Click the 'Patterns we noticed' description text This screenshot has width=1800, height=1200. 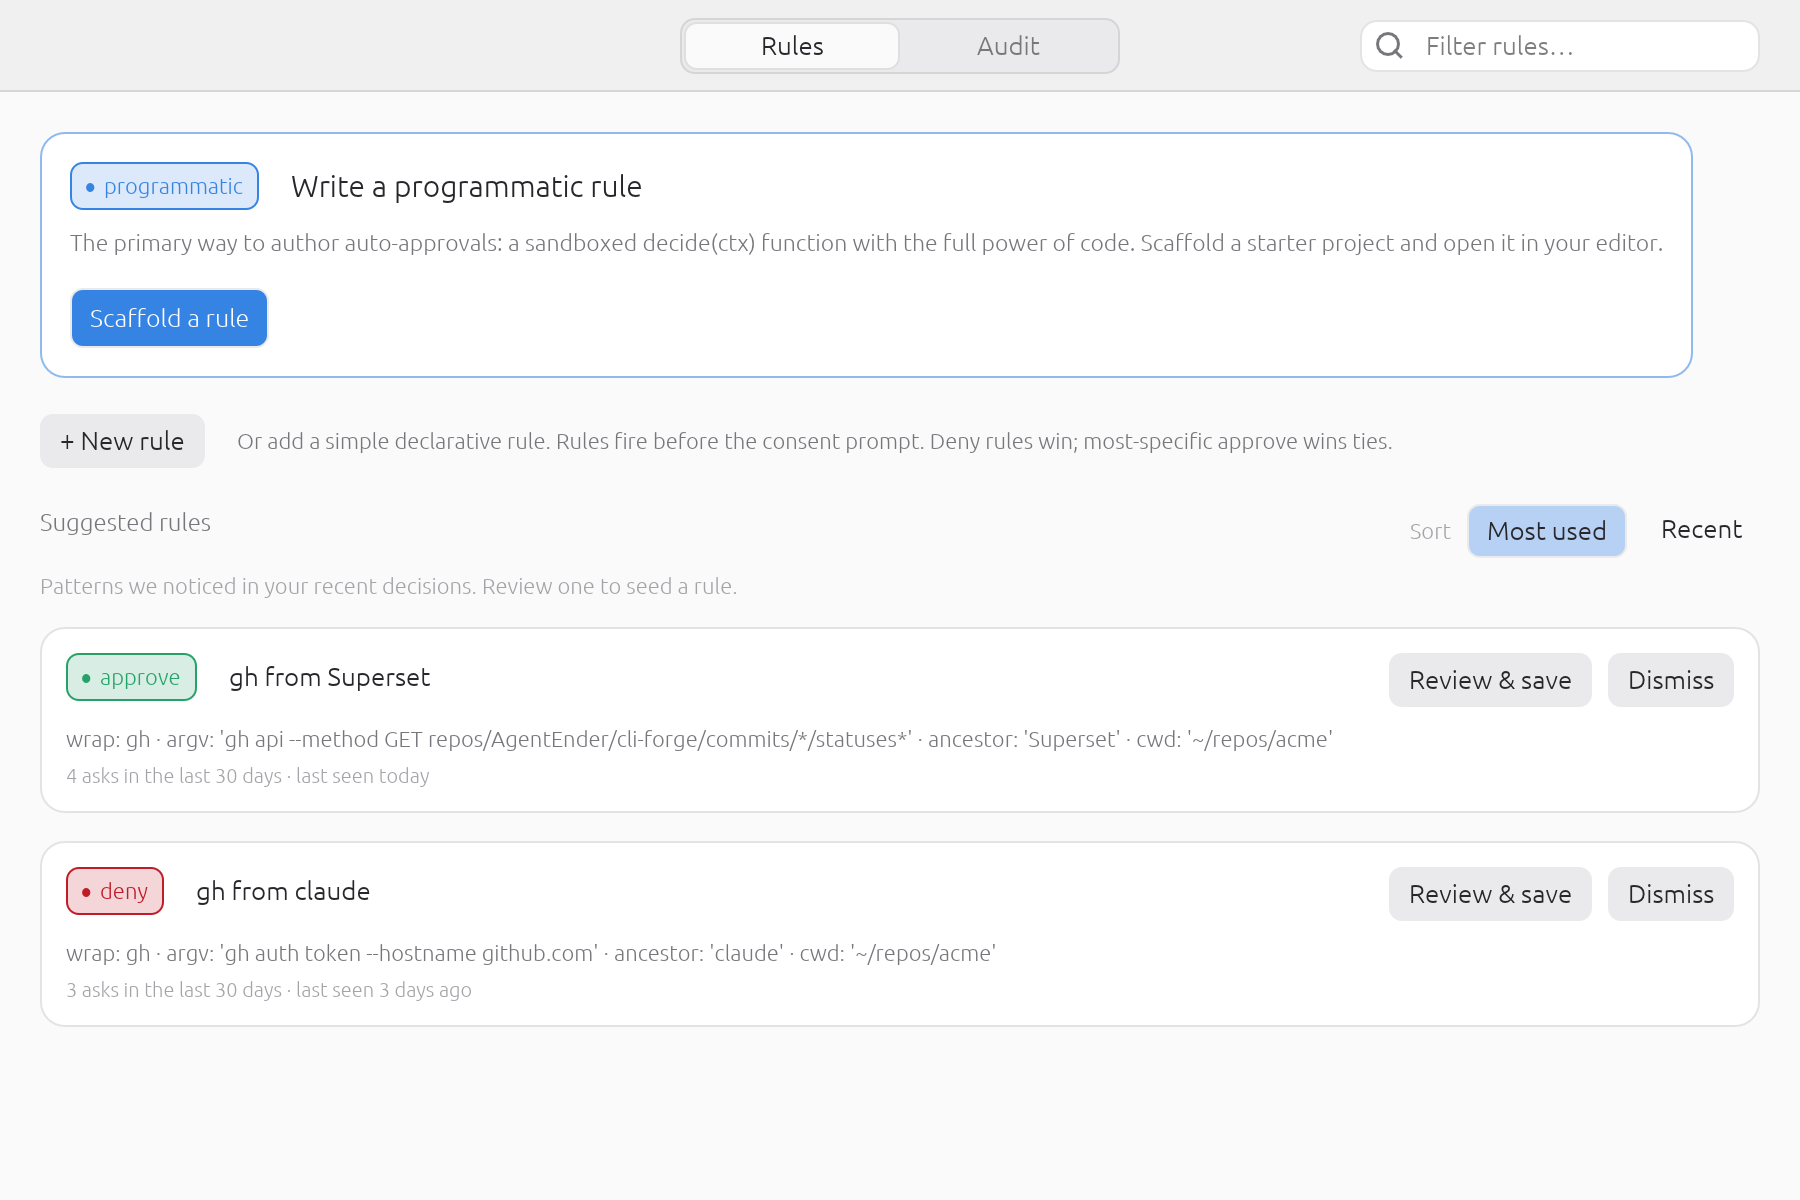(388, 586)
